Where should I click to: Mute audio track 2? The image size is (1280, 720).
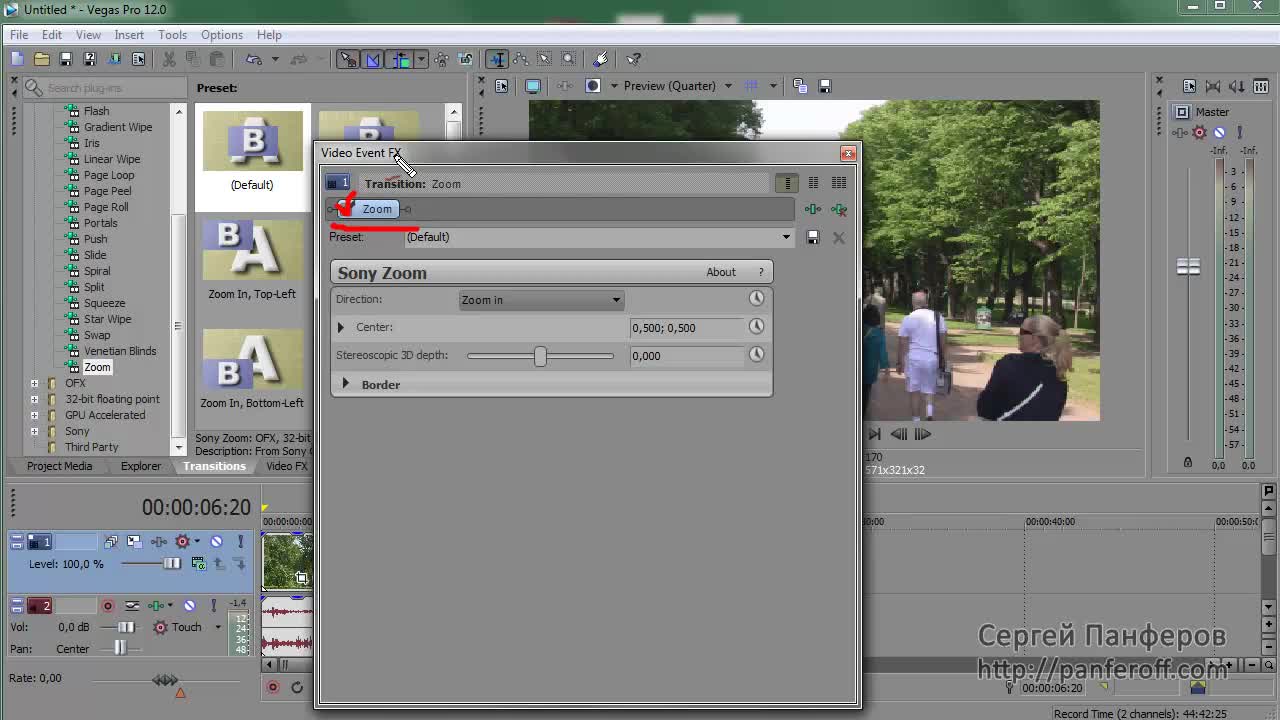[x=189, y=606]
